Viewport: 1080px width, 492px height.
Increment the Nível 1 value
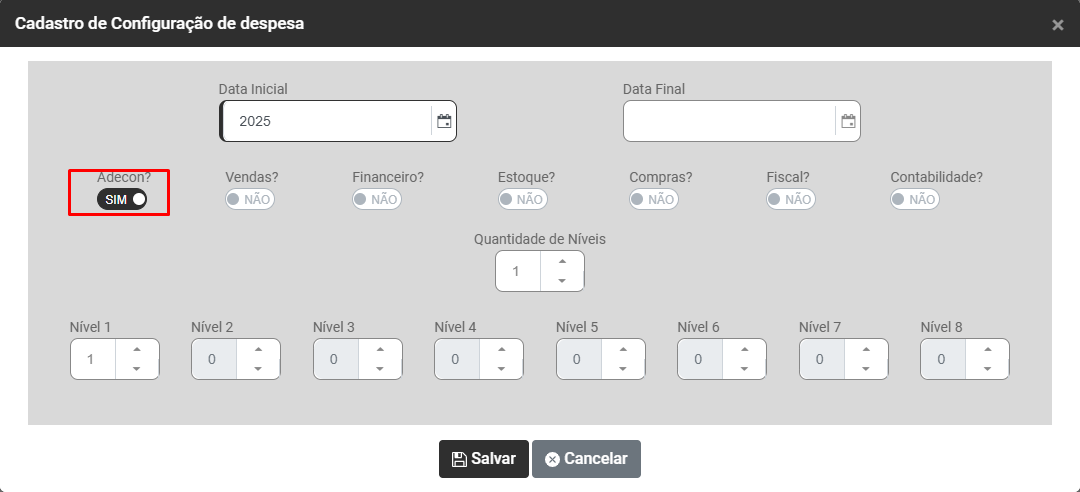[137, 349]
